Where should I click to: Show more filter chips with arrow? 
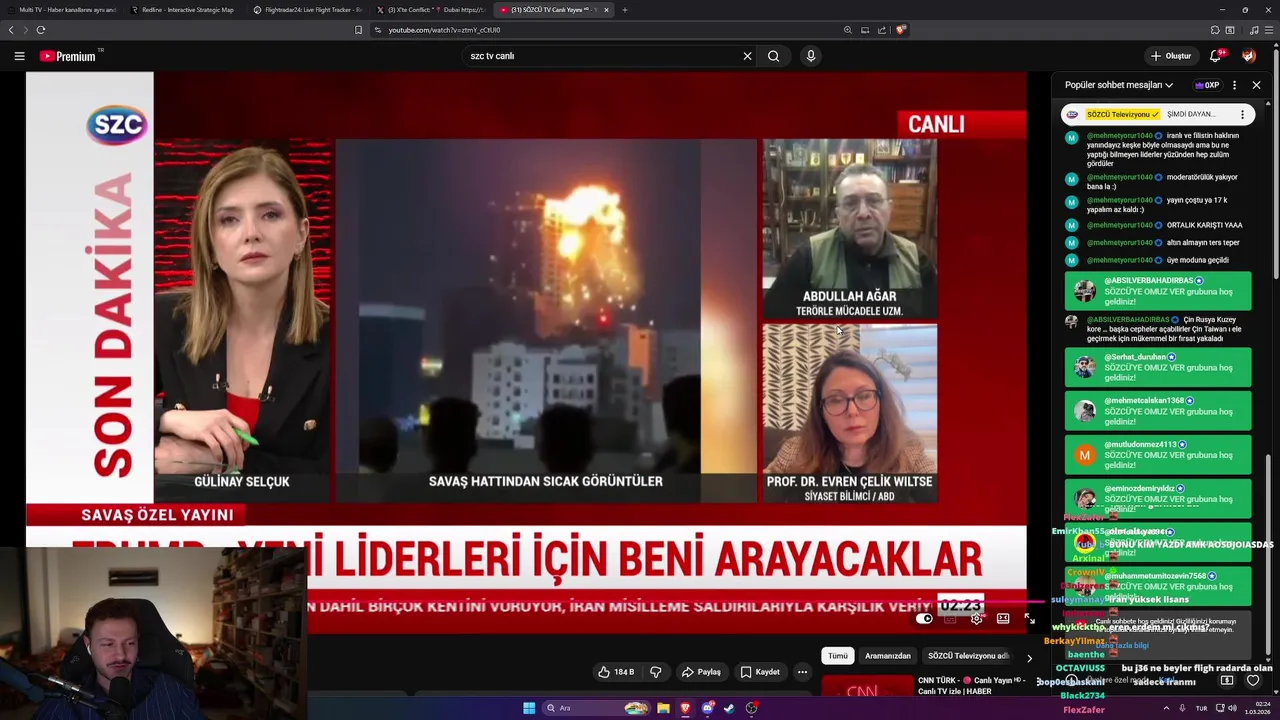tap(1029, 657)
